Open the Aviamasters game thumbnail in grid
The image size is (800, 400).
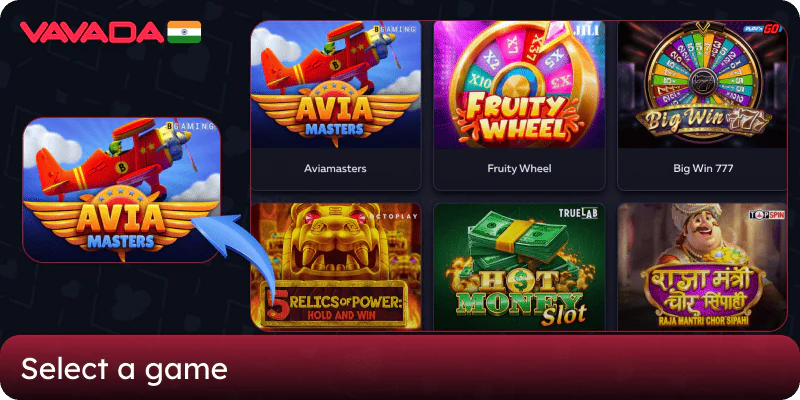click(x=336, y=85)
